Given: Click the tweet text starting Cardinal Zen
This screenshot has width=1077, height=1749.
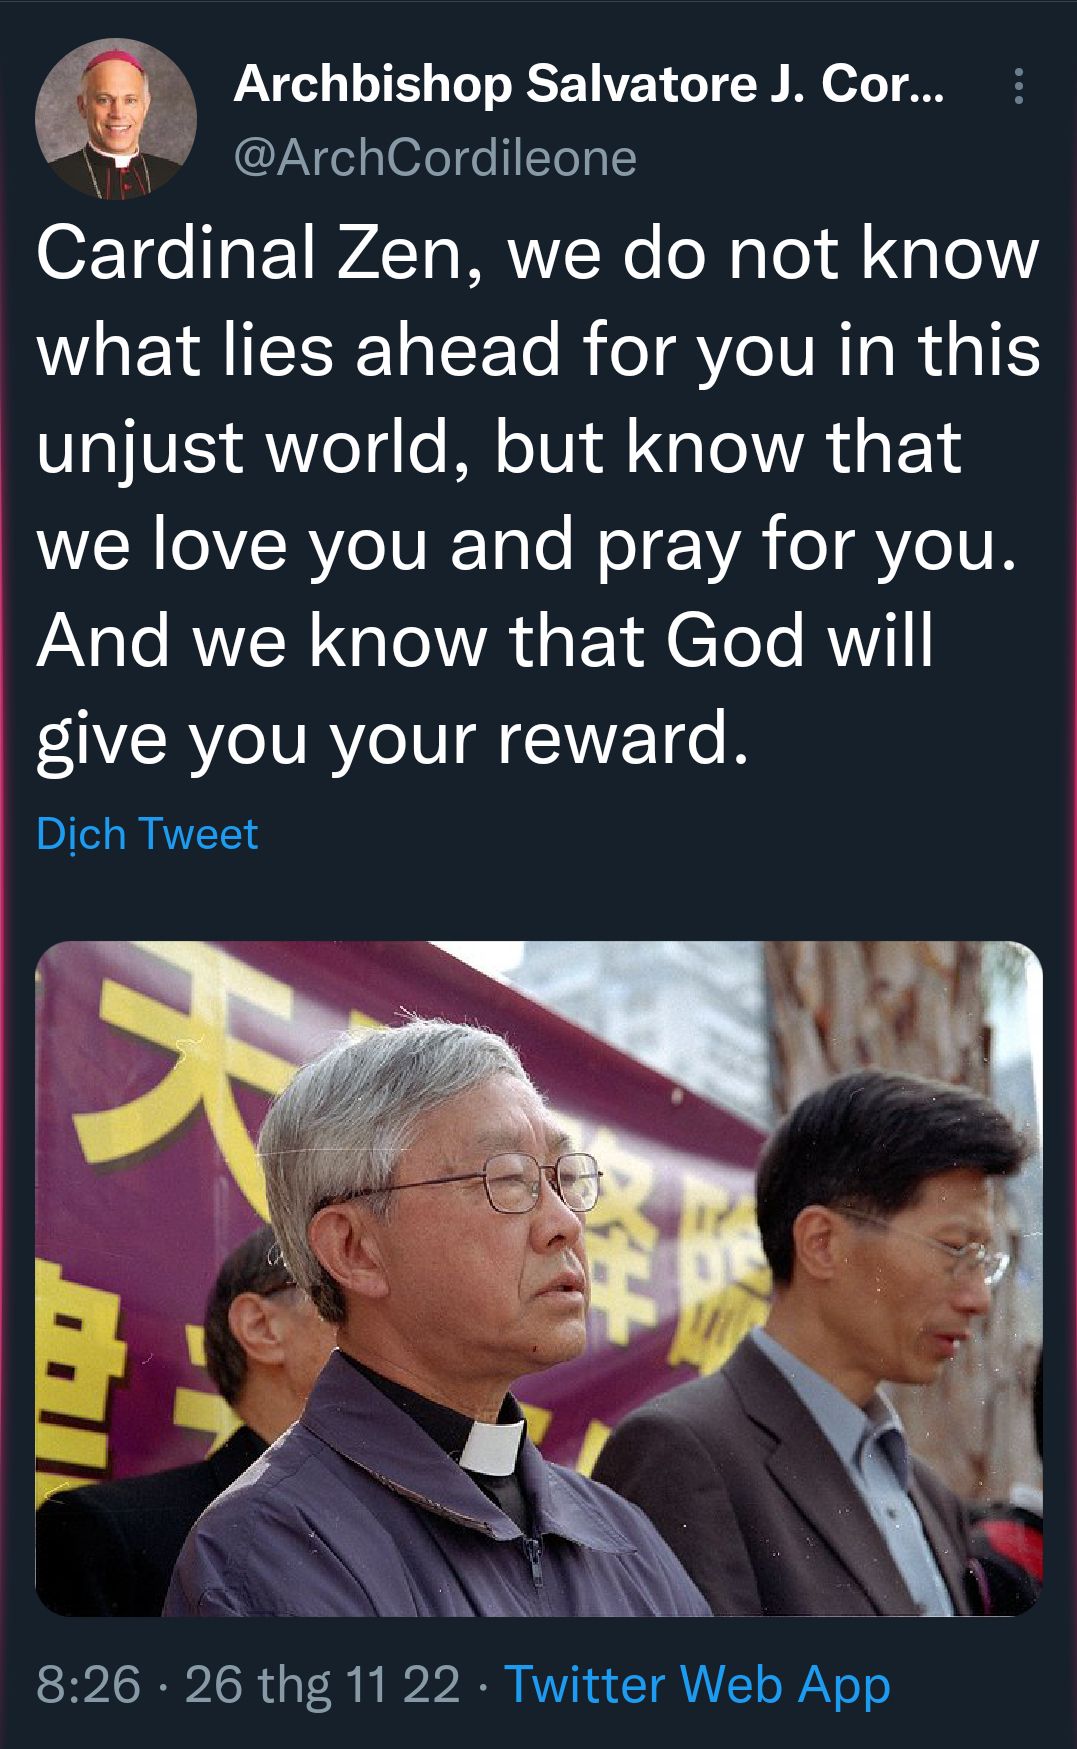Looking at the screenshot, I should (539, 495).
